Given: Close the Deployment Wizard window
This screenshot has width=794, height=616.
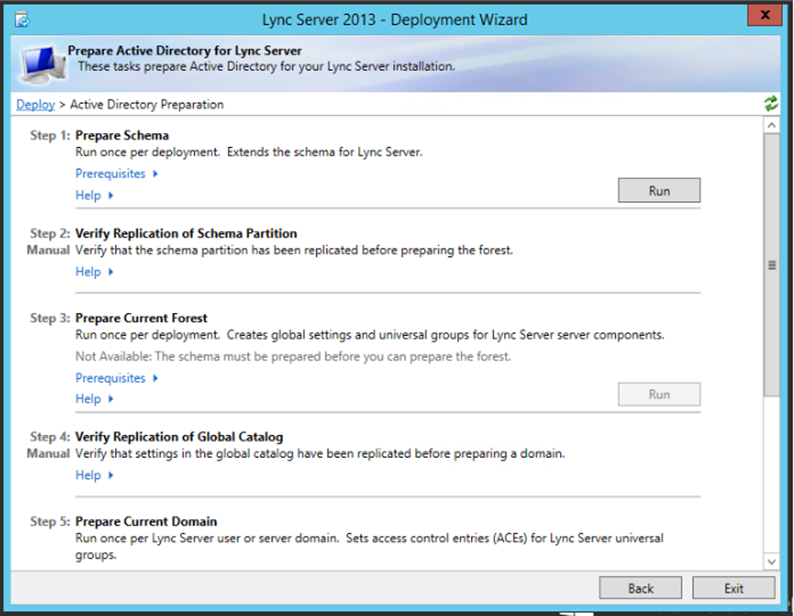Looking at the screenshot, I should (765, 15).
